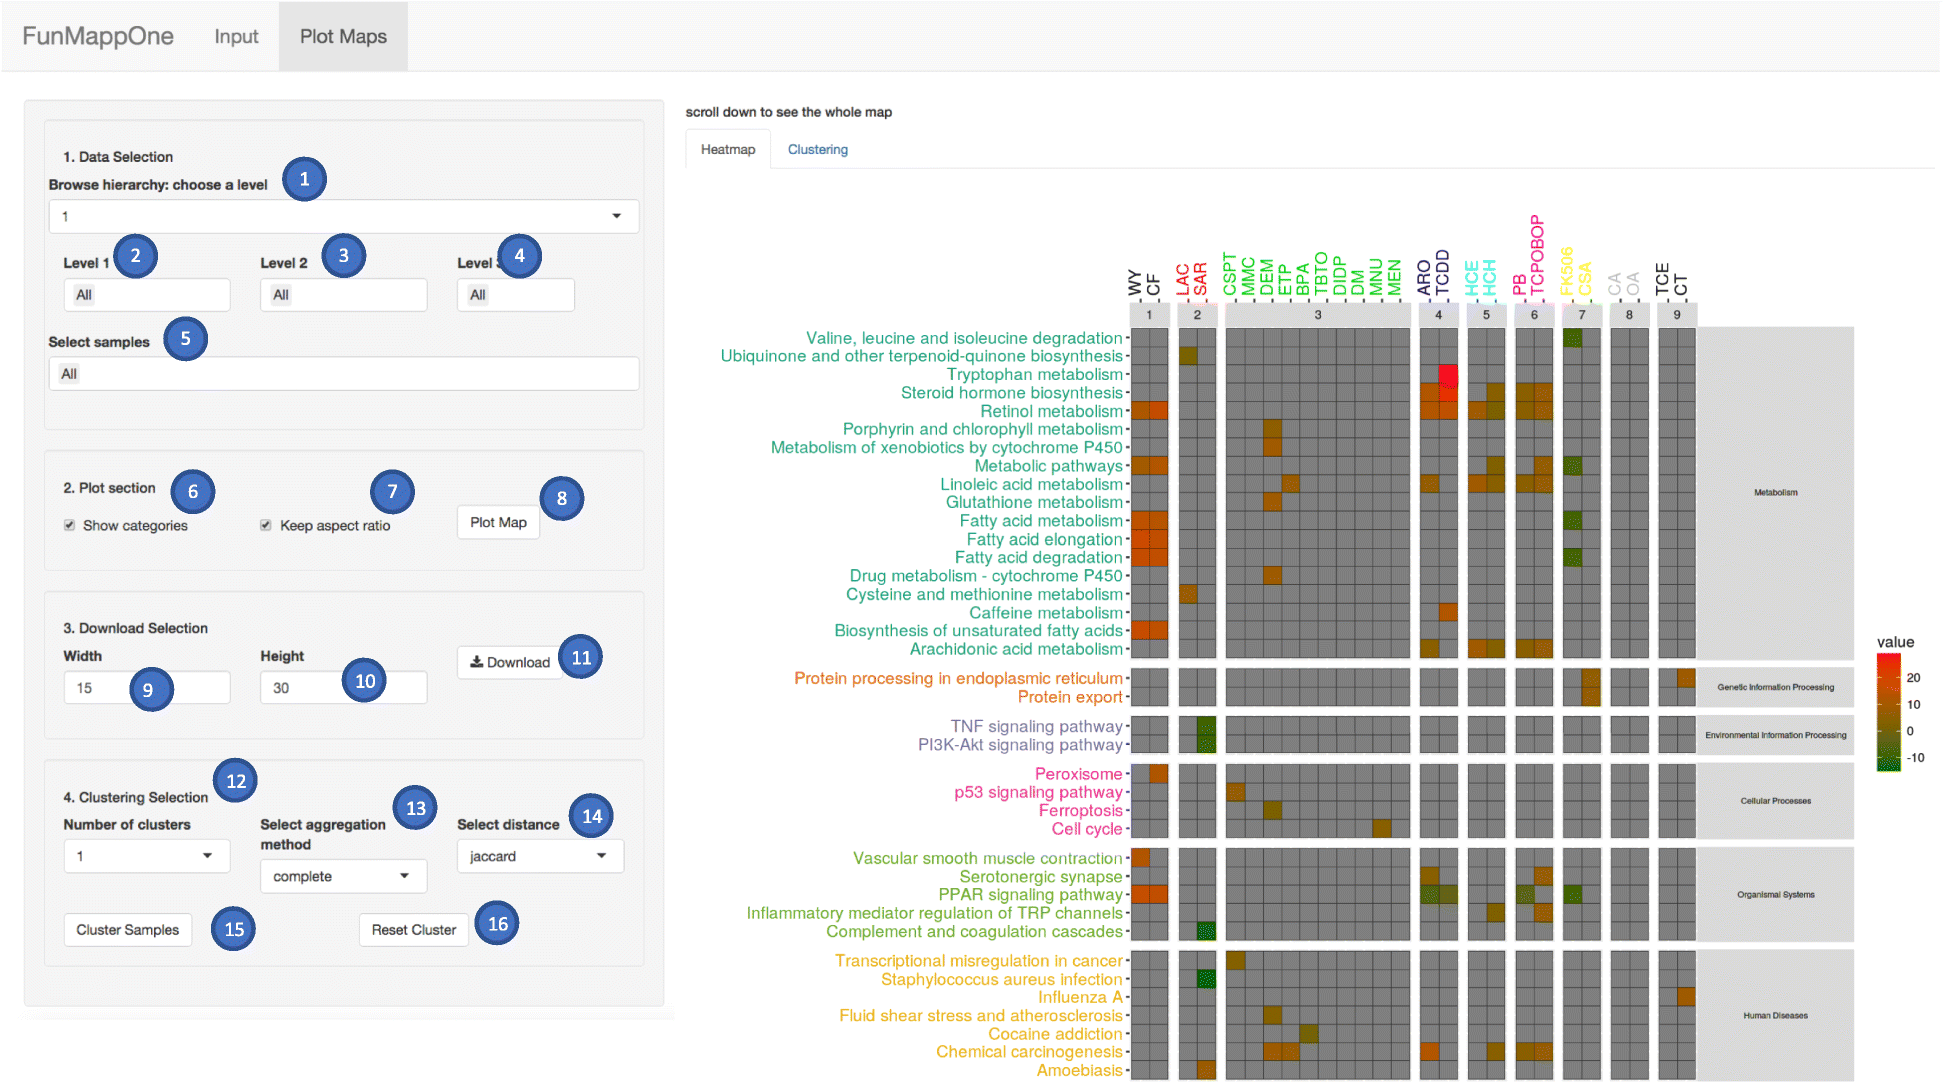Image resolution: width=1943 pixels, height=1082 pixels.
Task: Click the Level 3 selection field
Action: click(x=516, y=295)
